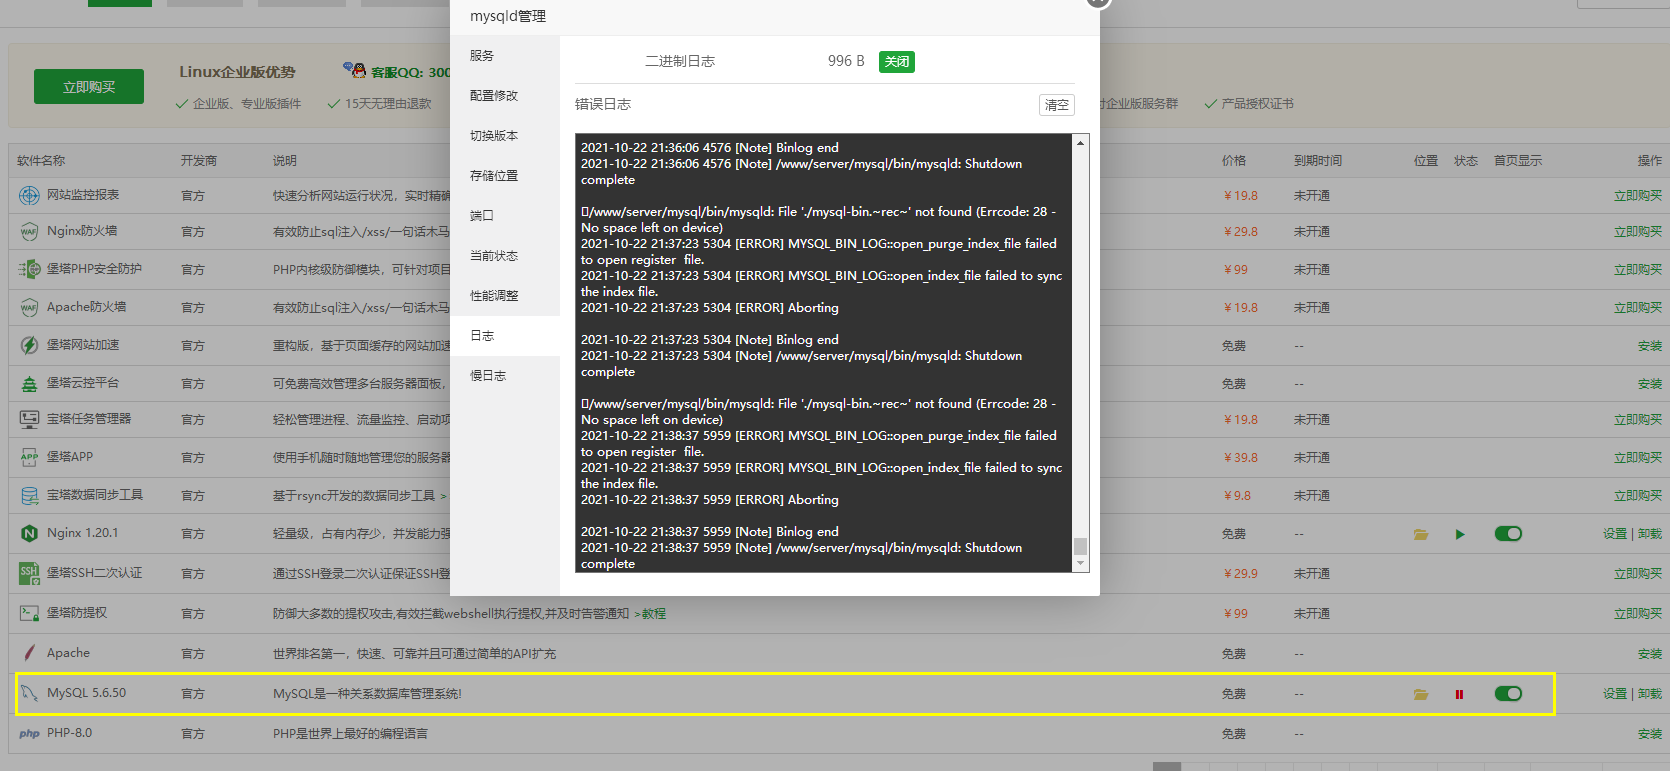Image resolution: width=1670 pixels, height=771 pixels.
Task: Click the ¥39.8 price for 堡塔APP
Action: pyautogui.click(x=1241, y=458)
